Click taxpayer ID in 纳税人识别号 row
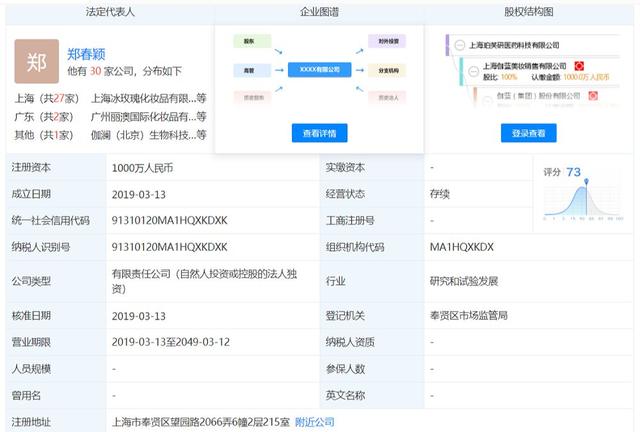640x432 pixels. tap(169, 247)
